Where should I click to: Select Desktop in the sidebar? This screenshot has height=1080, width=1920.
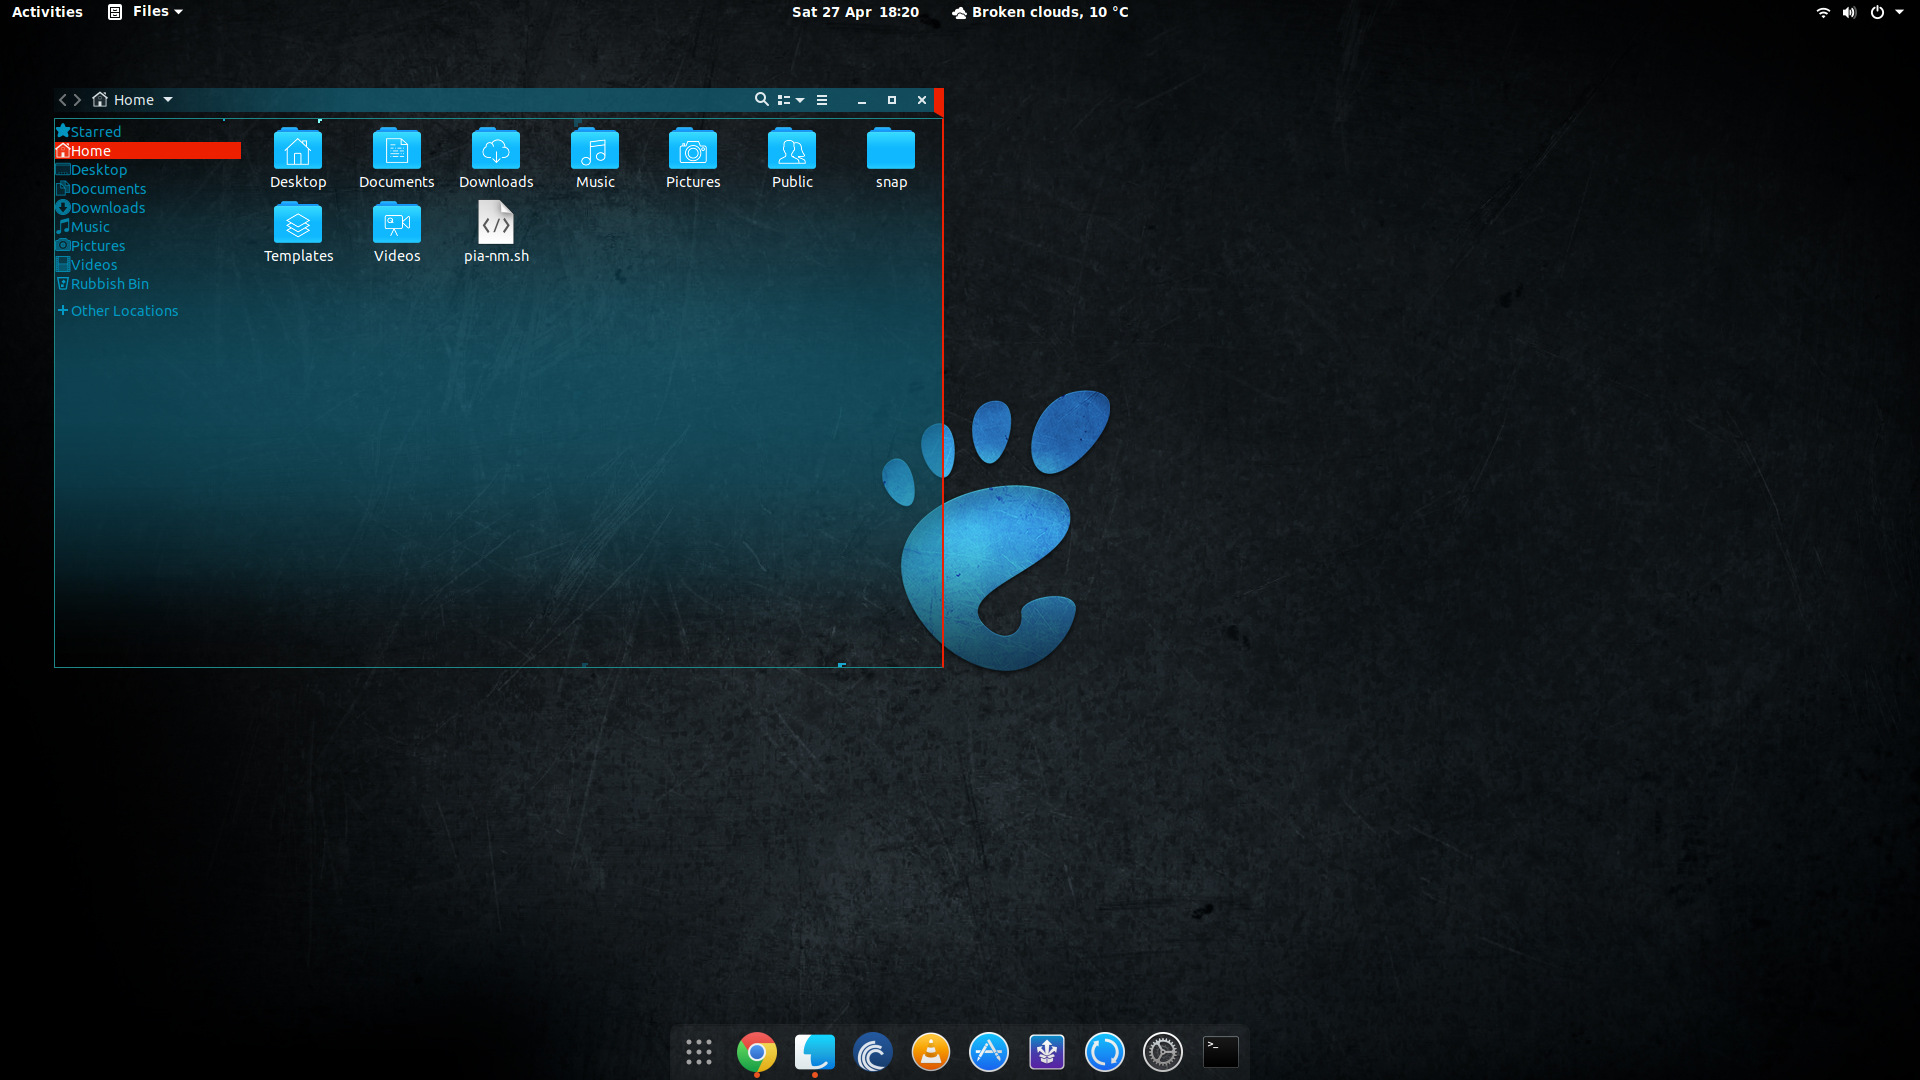(148, 169)
